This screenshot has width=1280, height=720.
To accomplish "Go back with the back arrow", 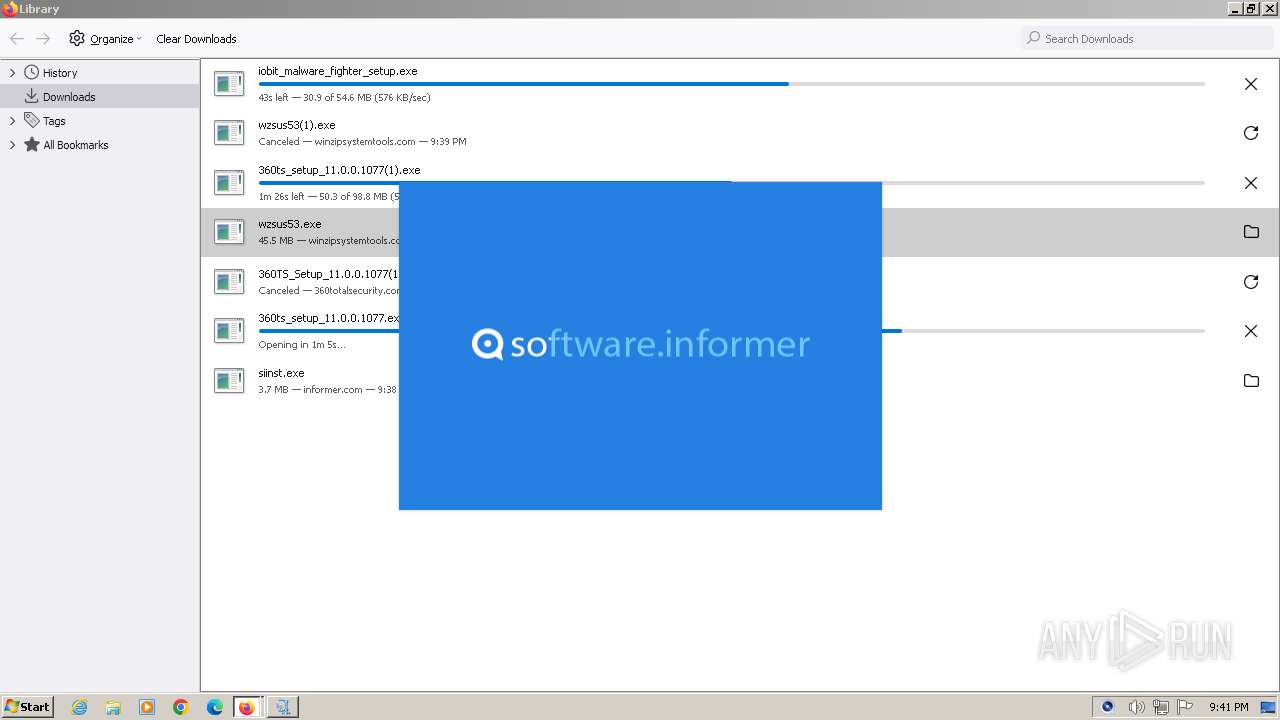I will [x=17, y=39].
